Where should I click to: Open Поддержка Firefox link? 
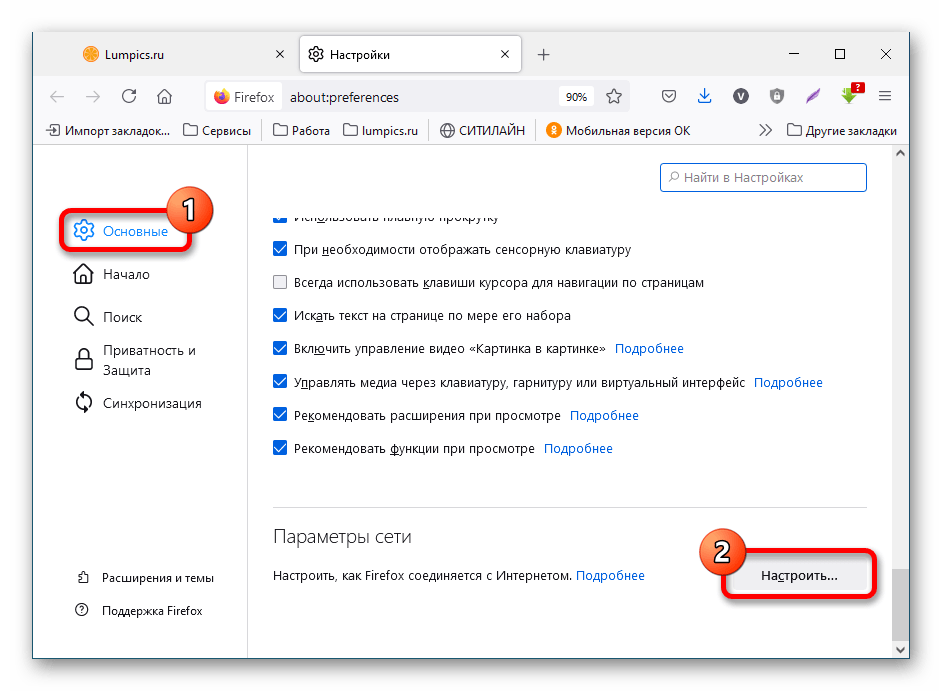[x=139, y=610]
